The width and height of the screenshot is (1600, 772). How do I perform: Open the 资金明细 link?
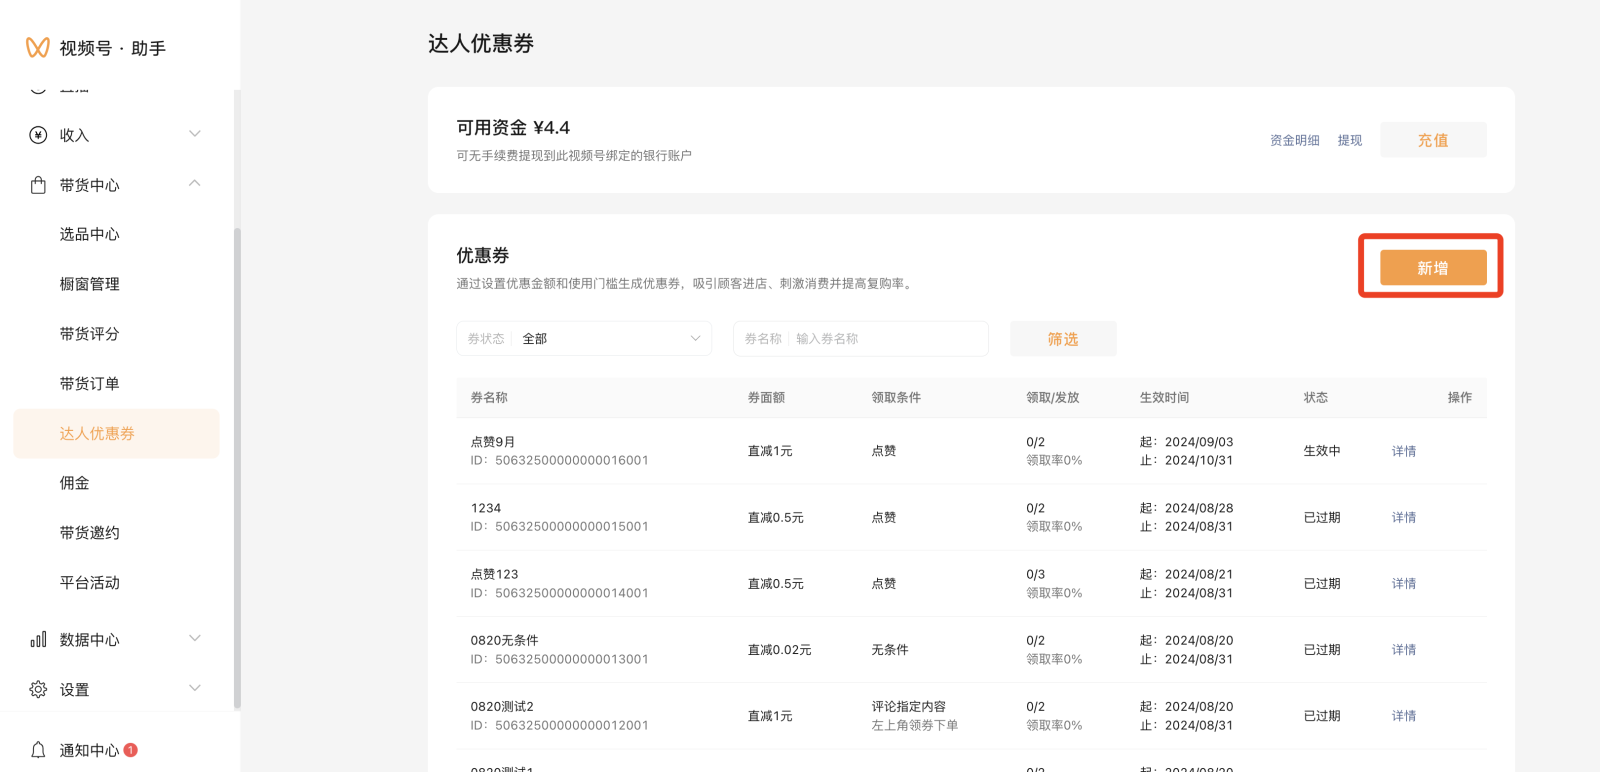pyautogui.click(x=1294, y=141)
